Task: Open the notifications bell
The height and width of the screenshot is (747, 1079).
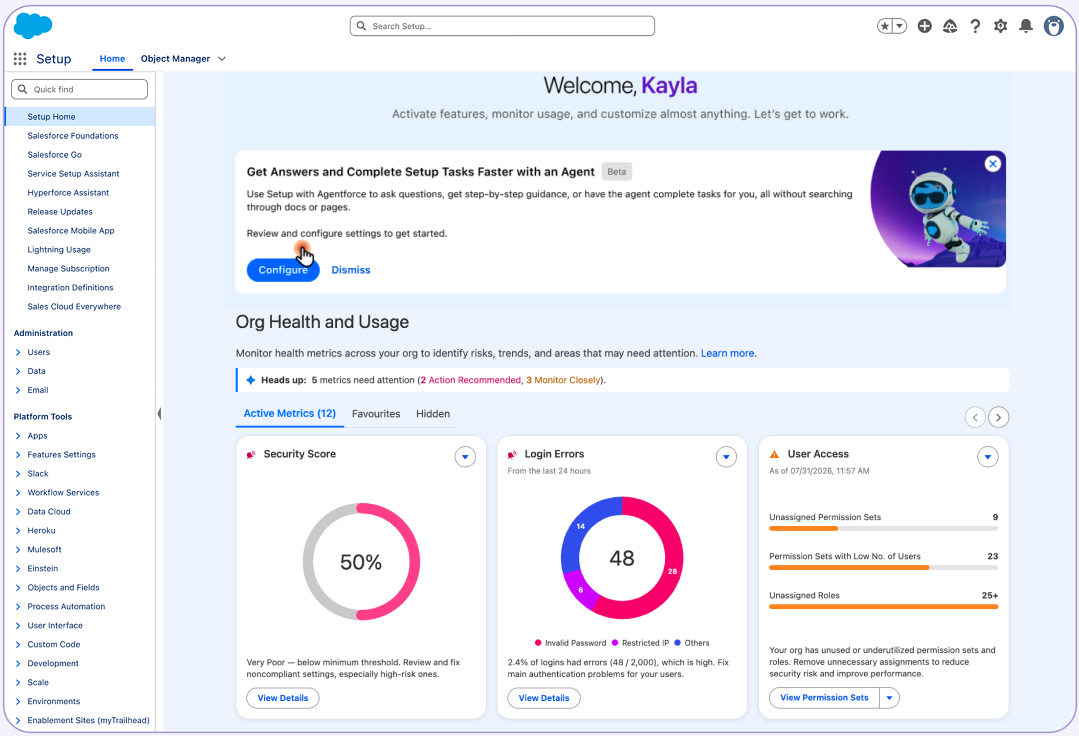Action: pos(1026,26)
